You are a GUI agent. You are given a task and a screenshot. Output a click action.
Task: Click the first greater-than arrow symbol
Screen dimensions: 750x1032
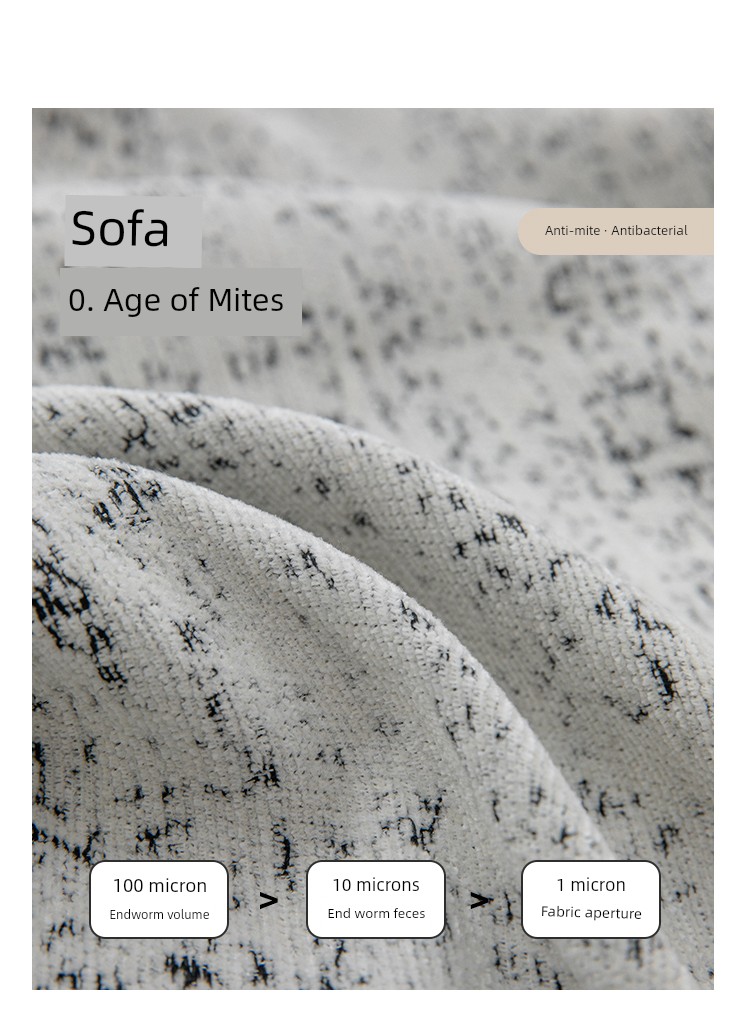268,900
